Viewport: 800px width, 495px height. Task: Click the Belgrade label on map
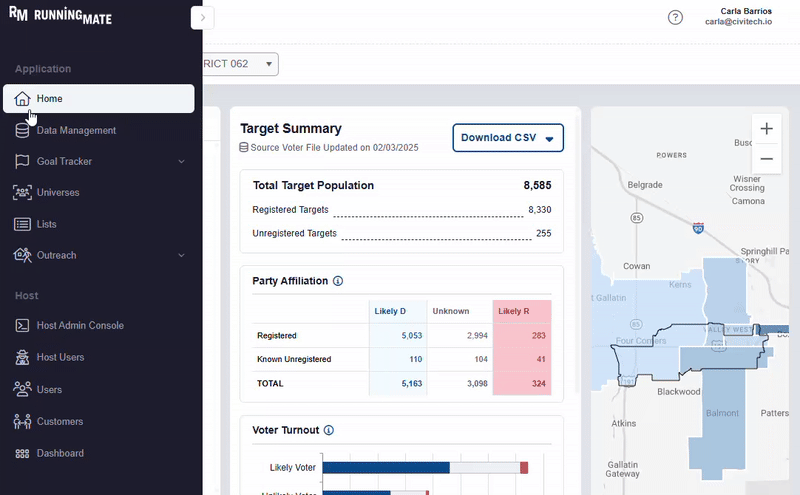(645, 185)
